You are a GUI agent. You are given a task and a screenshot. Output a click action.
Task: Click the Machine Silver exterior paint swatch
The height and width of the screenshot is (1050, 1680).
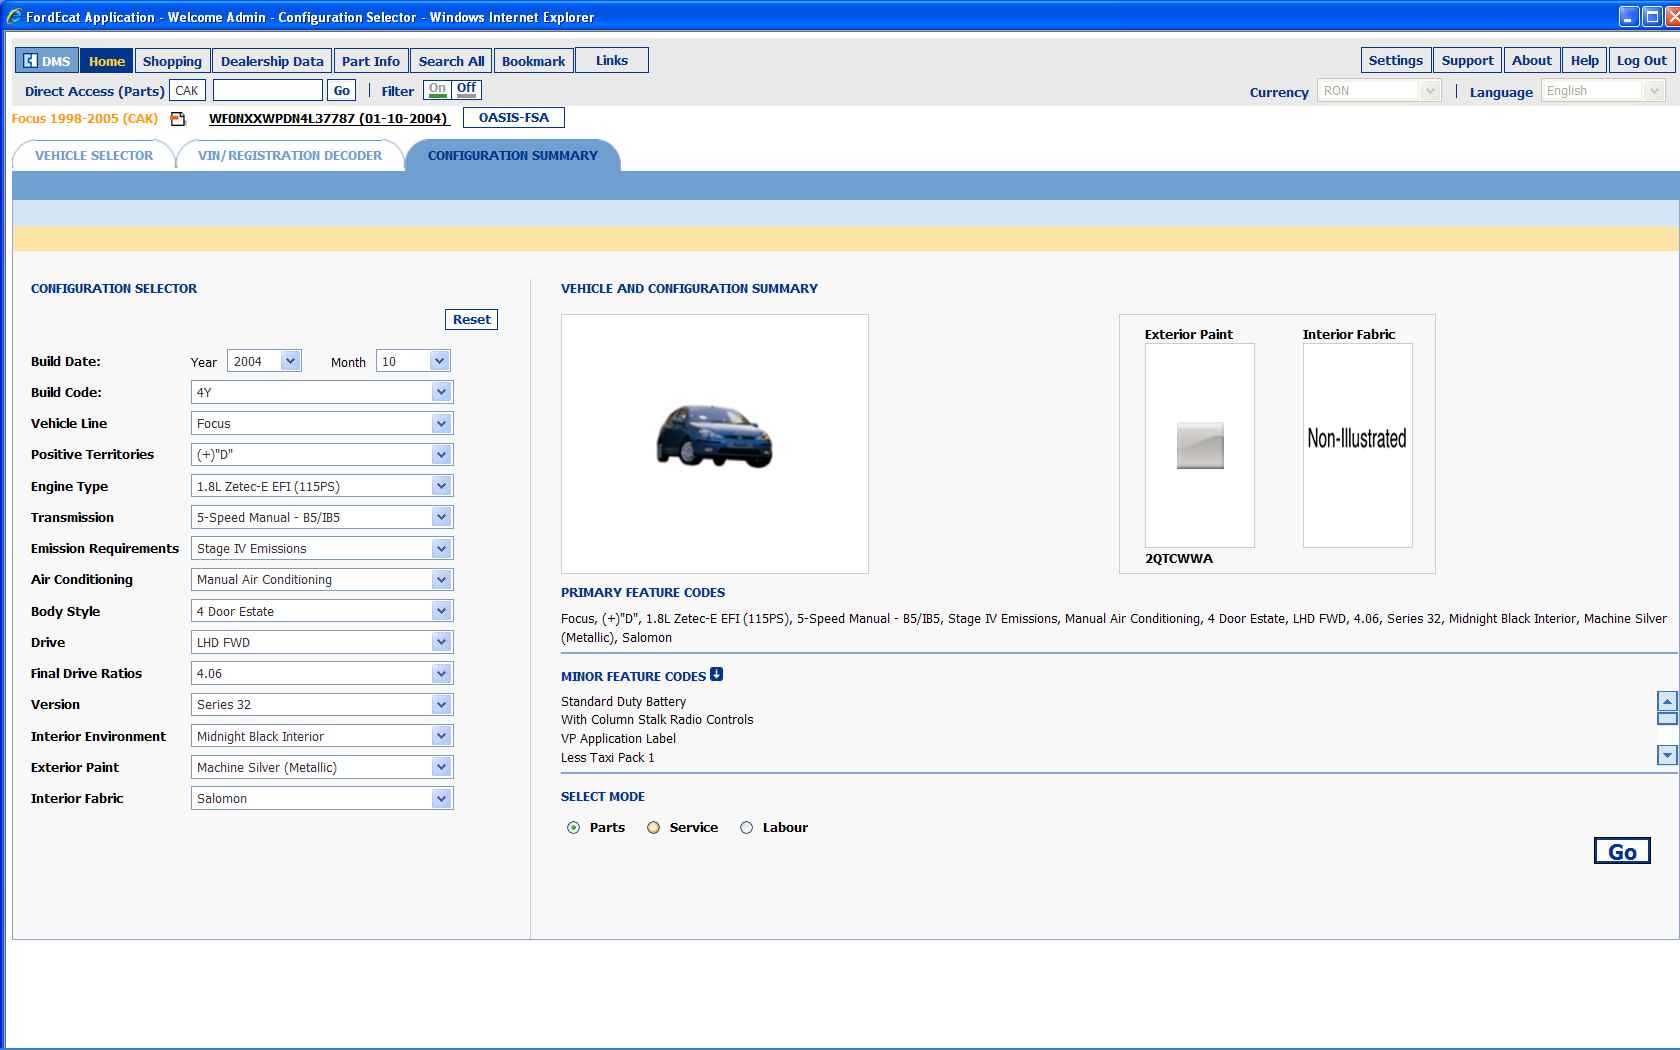pyautogui.click(x=1200, y=446)
